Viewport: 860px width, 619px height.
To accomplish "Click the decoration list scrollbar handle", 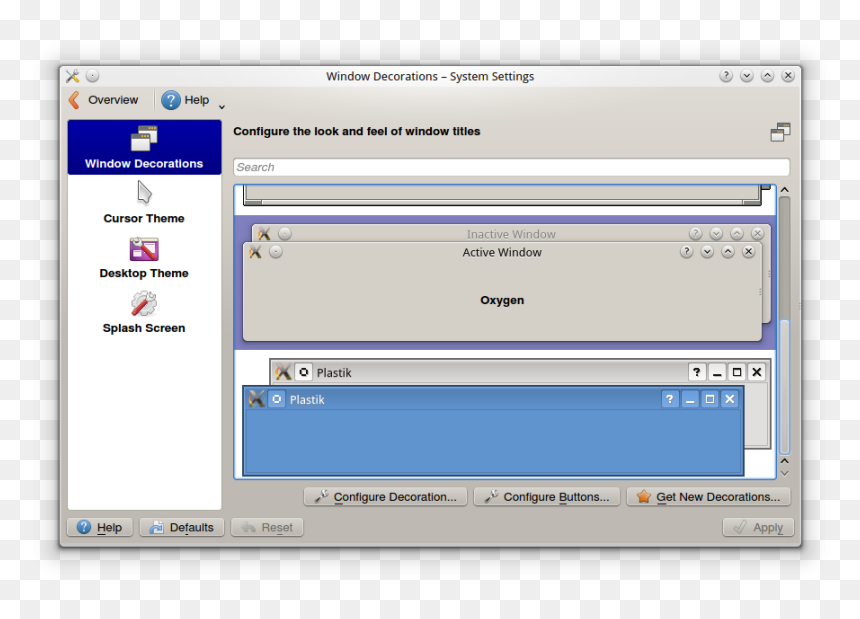I will tap(785, 387).
